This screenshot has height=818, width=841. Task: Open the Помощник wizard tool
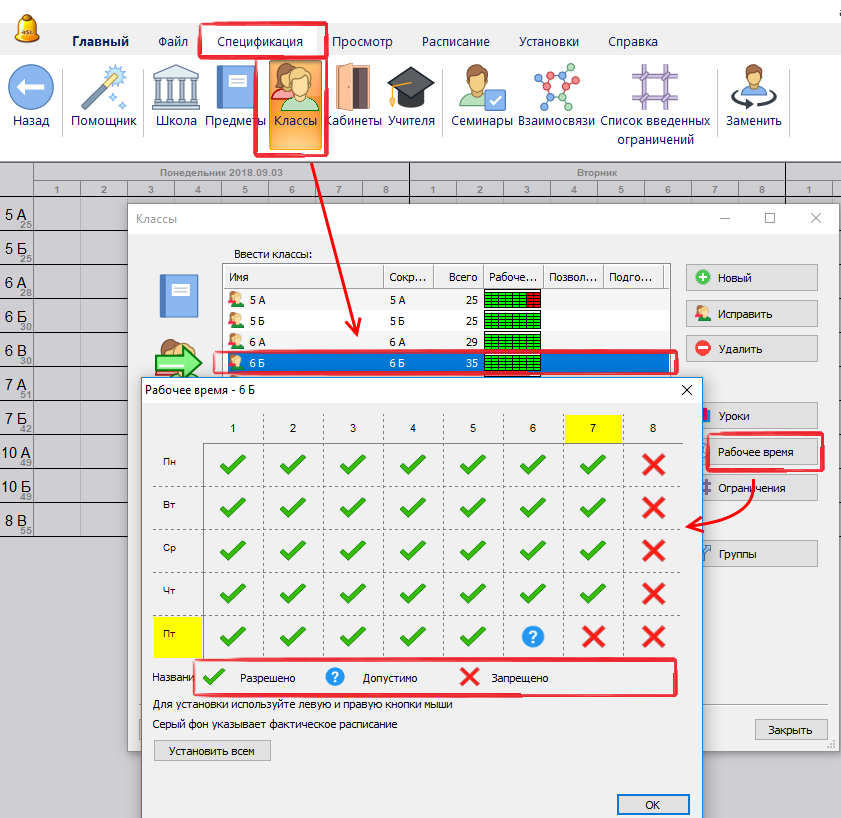(103, 88)
